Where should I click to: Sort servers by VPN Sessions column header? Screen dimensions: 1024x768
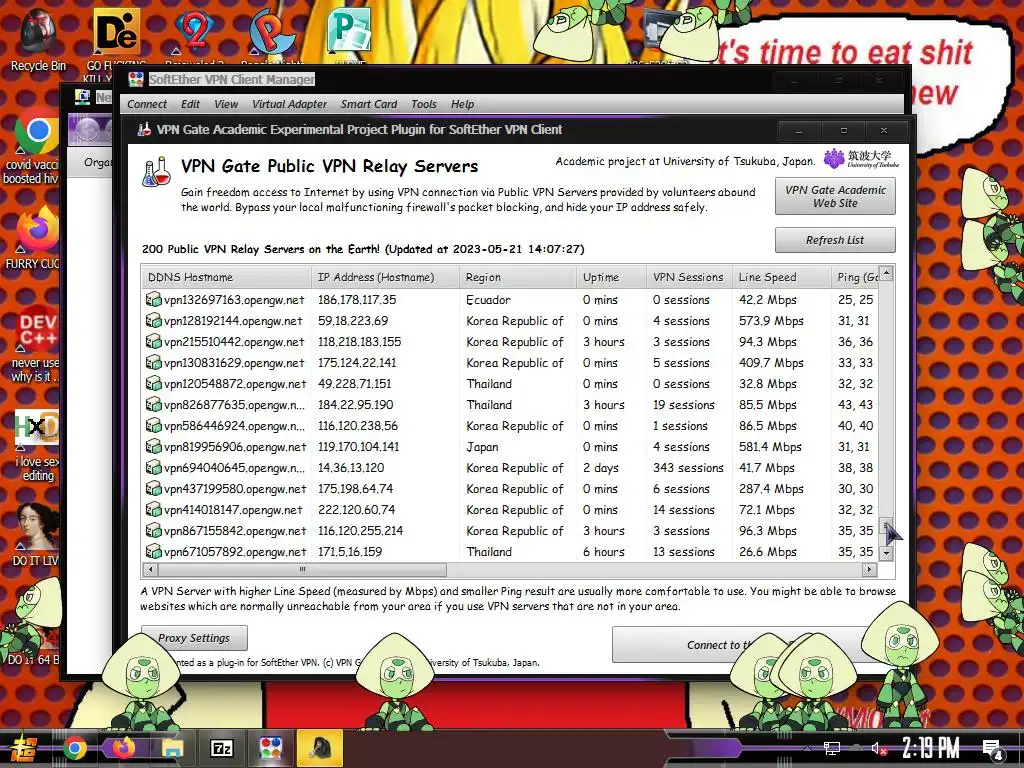click(689, 277)
